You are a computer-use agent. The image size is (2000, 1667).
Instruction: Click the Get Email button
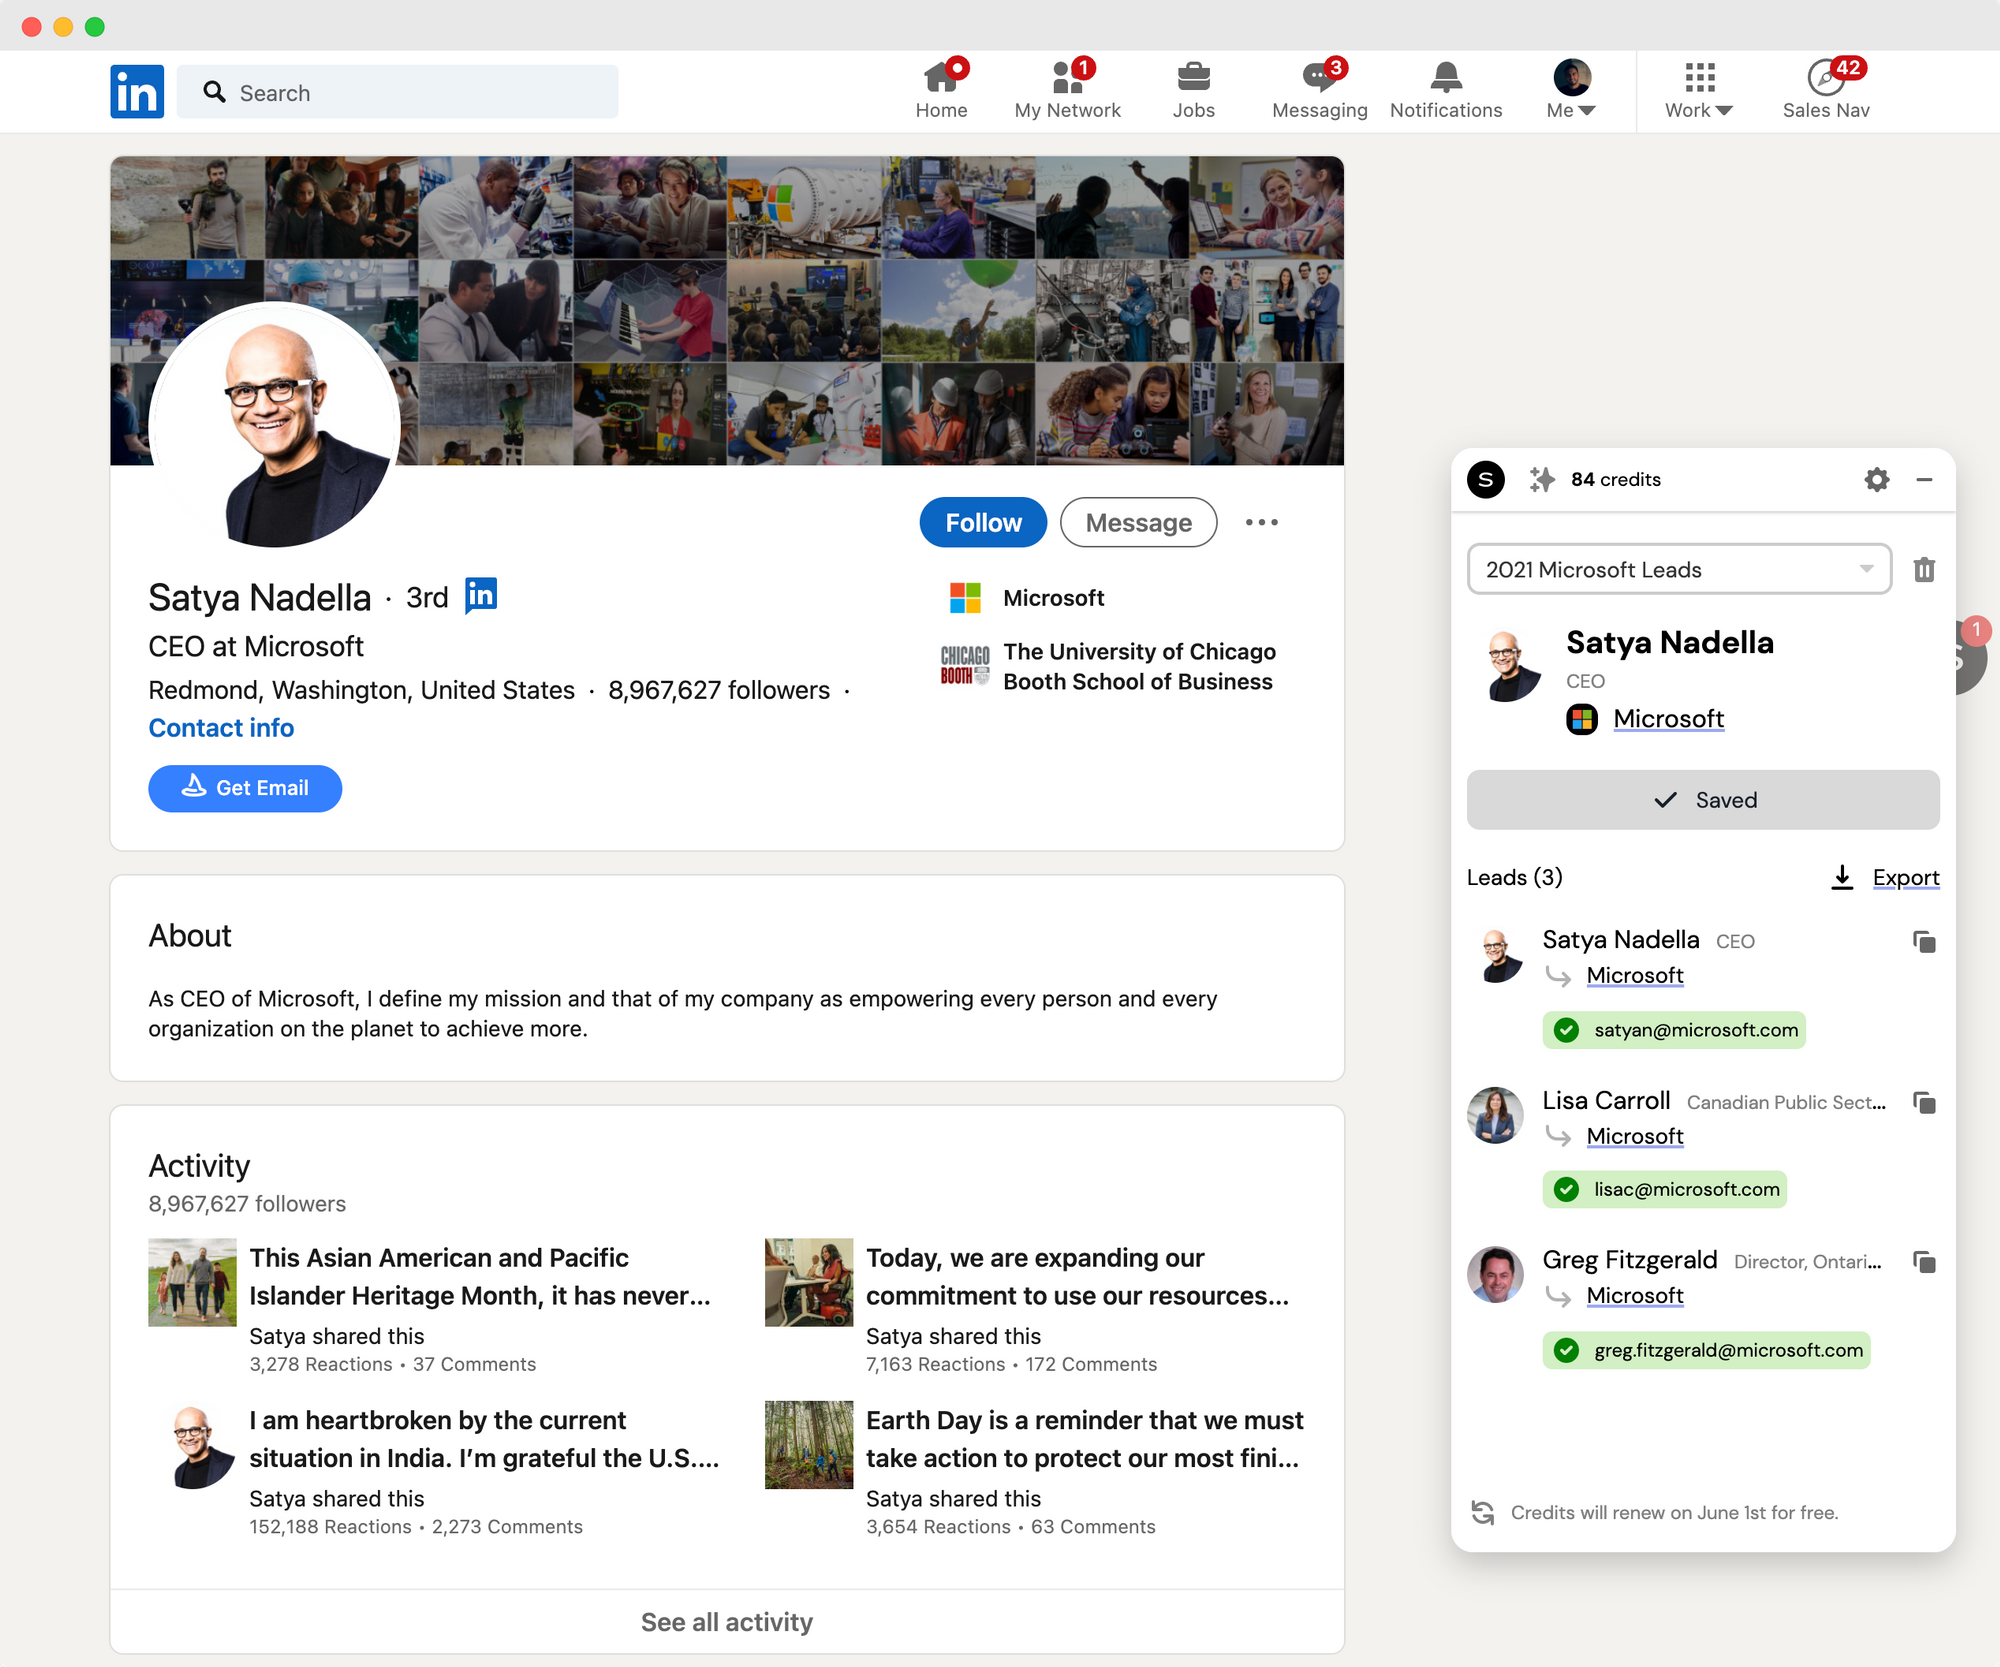click(245, 789)
